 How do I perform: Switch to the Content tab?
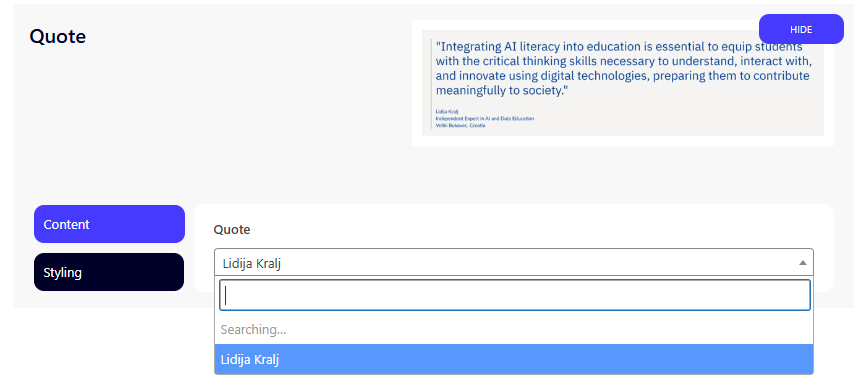(109, 224)
